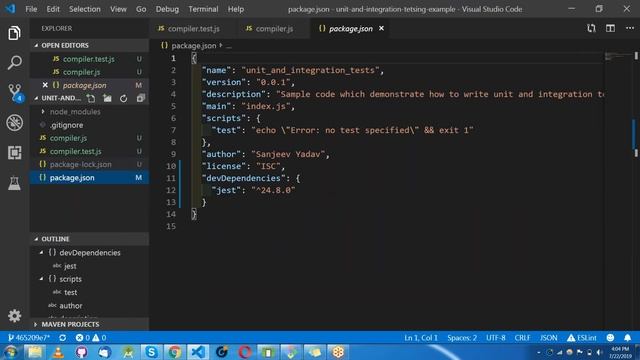Refresh the explorer file tree
Image resolution: width=640 pixels, height=360 pixels.
point(124,98)
